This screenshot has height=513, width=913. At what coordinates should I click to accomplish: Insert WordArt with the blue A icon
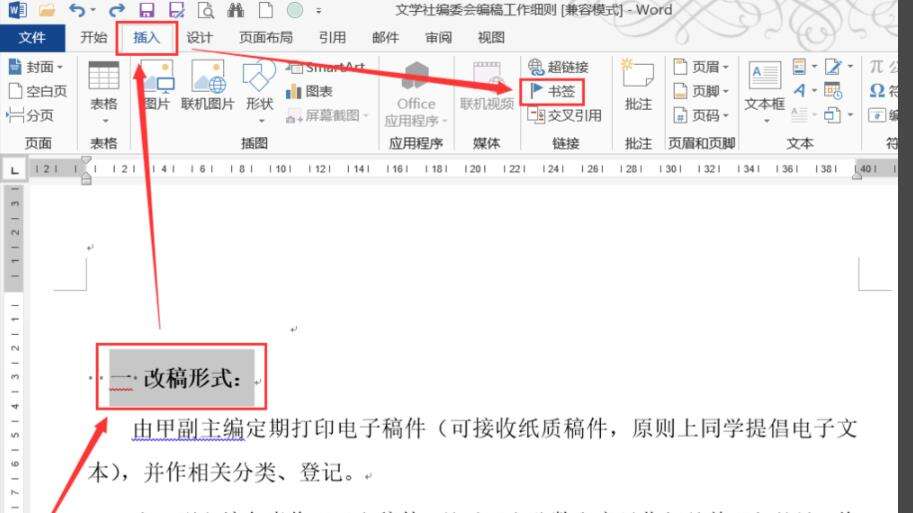tap(799, 91)
